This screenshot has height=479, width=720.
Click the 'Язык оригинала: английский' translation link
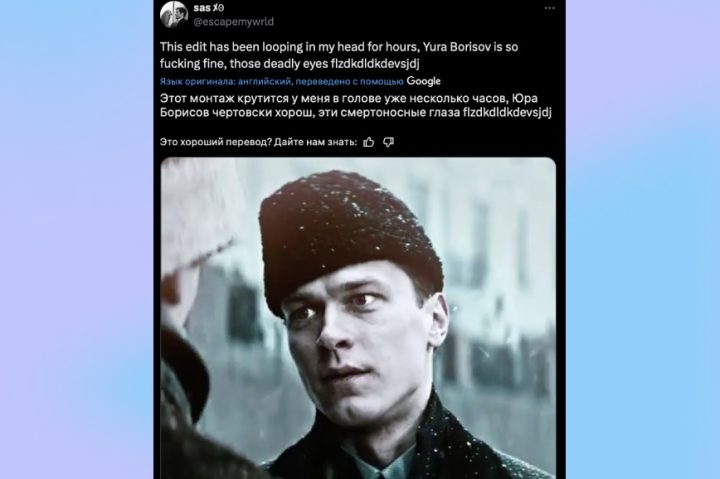(225, 82)
